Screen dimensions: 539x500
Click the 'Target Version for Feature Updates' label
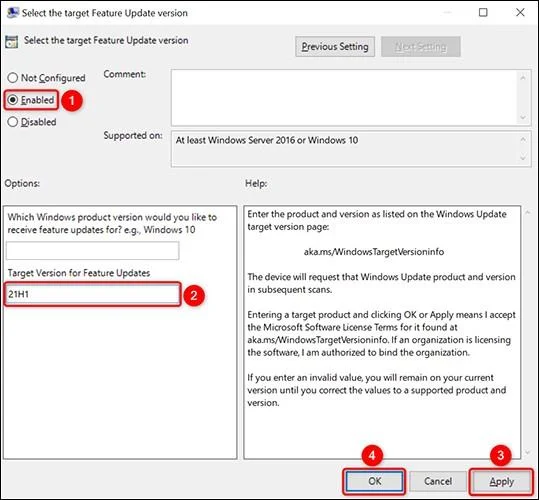[x=79, y=273]
